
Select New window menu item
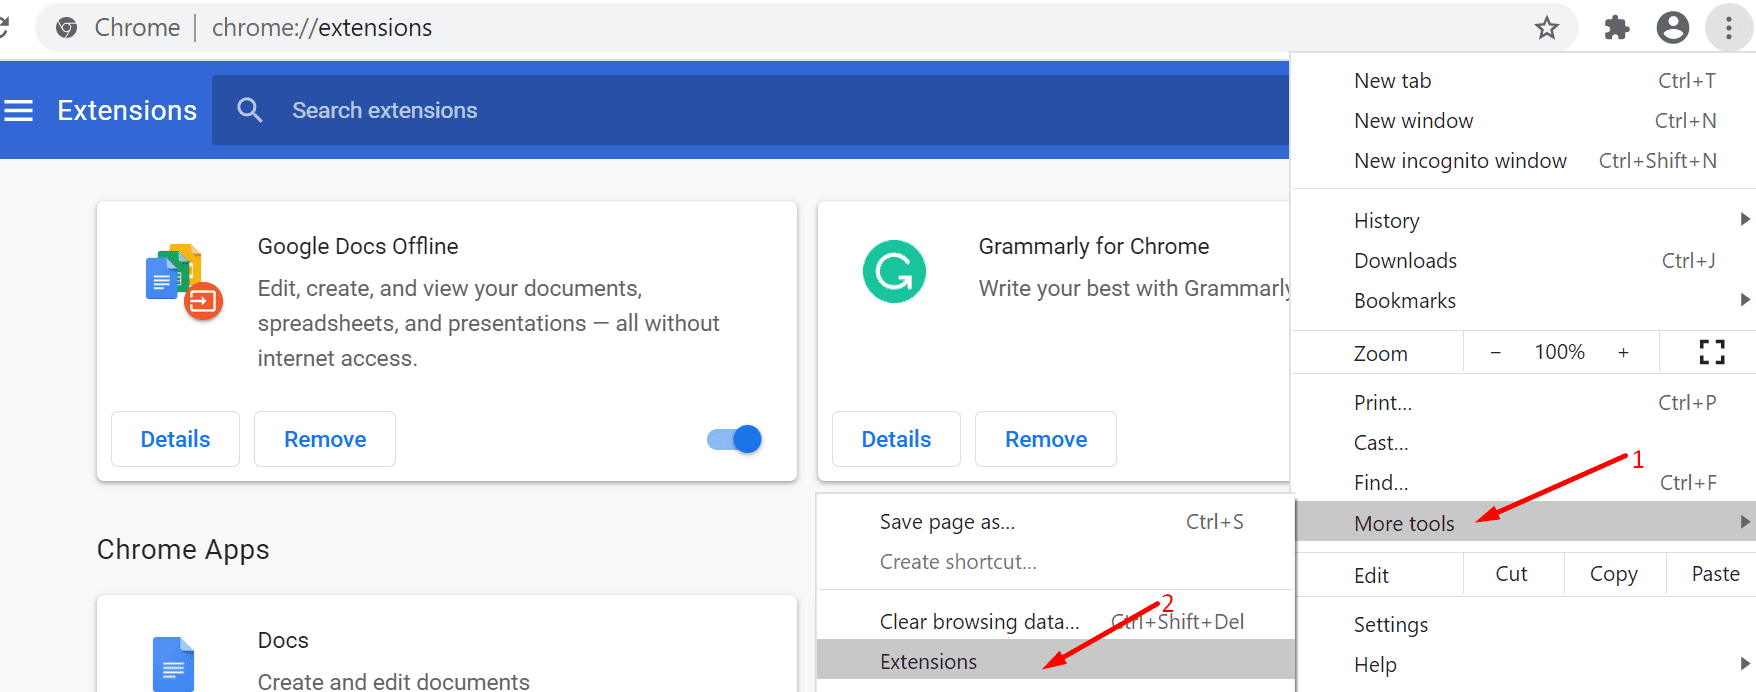[1523, 121]
